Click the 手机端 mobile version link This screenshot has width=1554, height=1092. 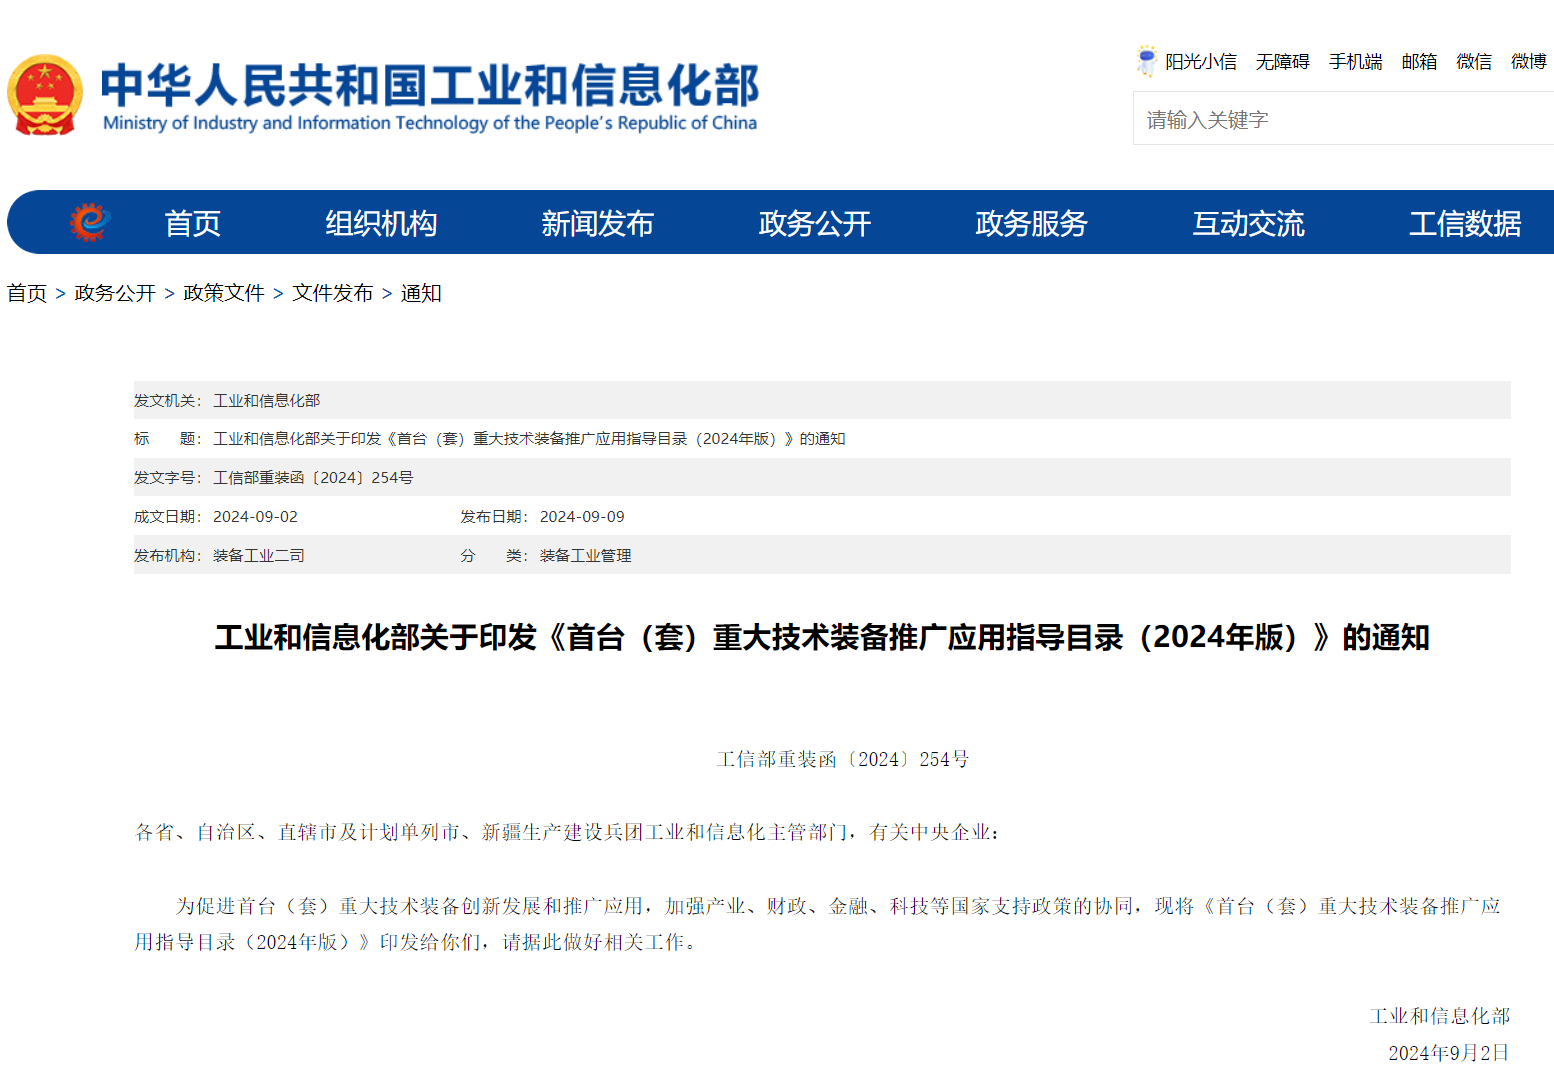(x=1355, y=62)
